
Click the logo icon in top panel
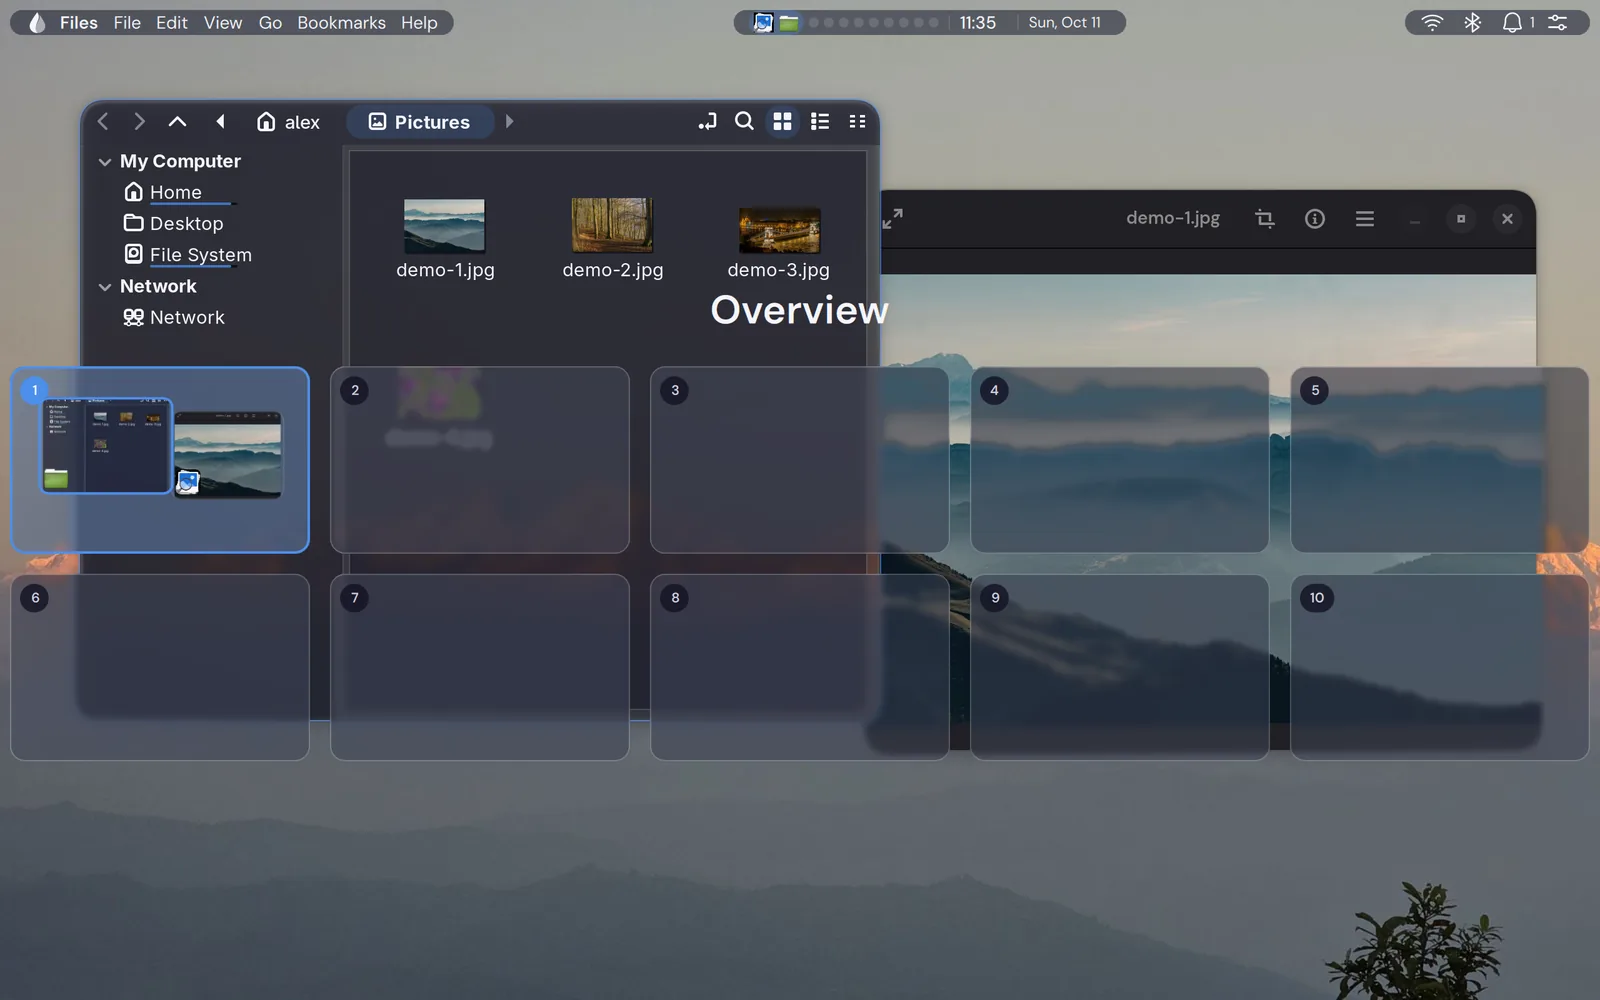[x=37, y=22]
